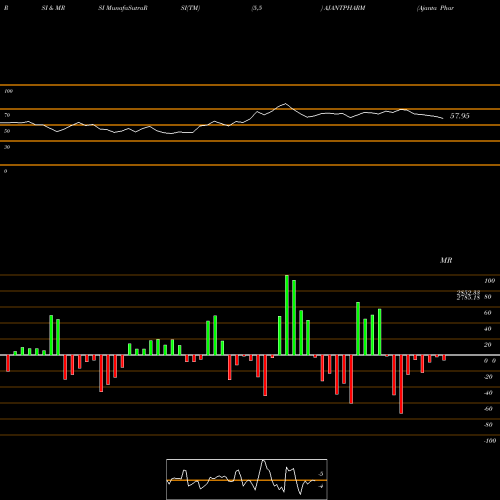Screen dimensions: 500x500
Task: Click the tallest green MR bar
Action: click(x=287, y=315)
